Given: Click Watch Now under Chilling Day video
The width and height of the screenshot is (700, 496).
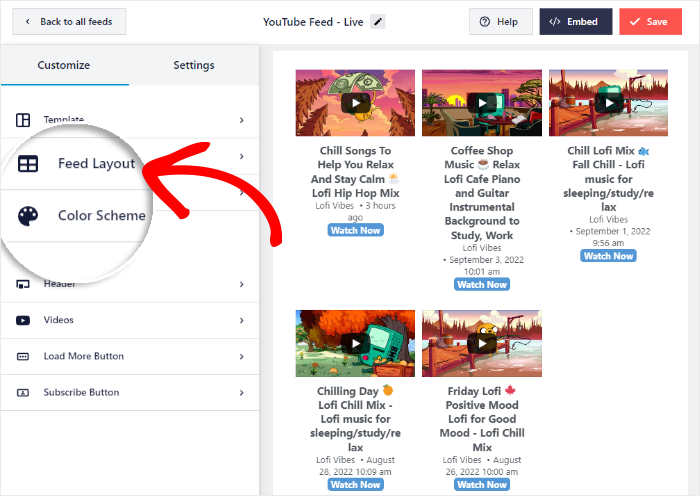Looking at the screenshot, I should 355,484.
